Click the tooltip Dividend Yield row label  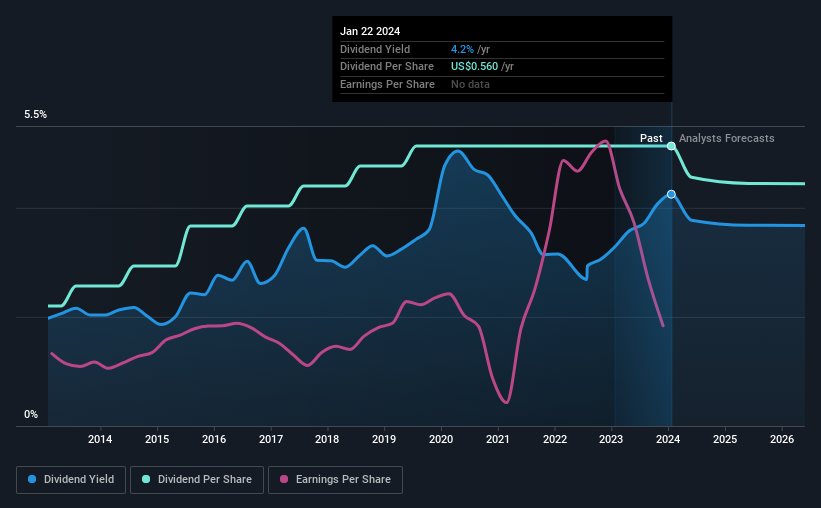tap(375, 49)
